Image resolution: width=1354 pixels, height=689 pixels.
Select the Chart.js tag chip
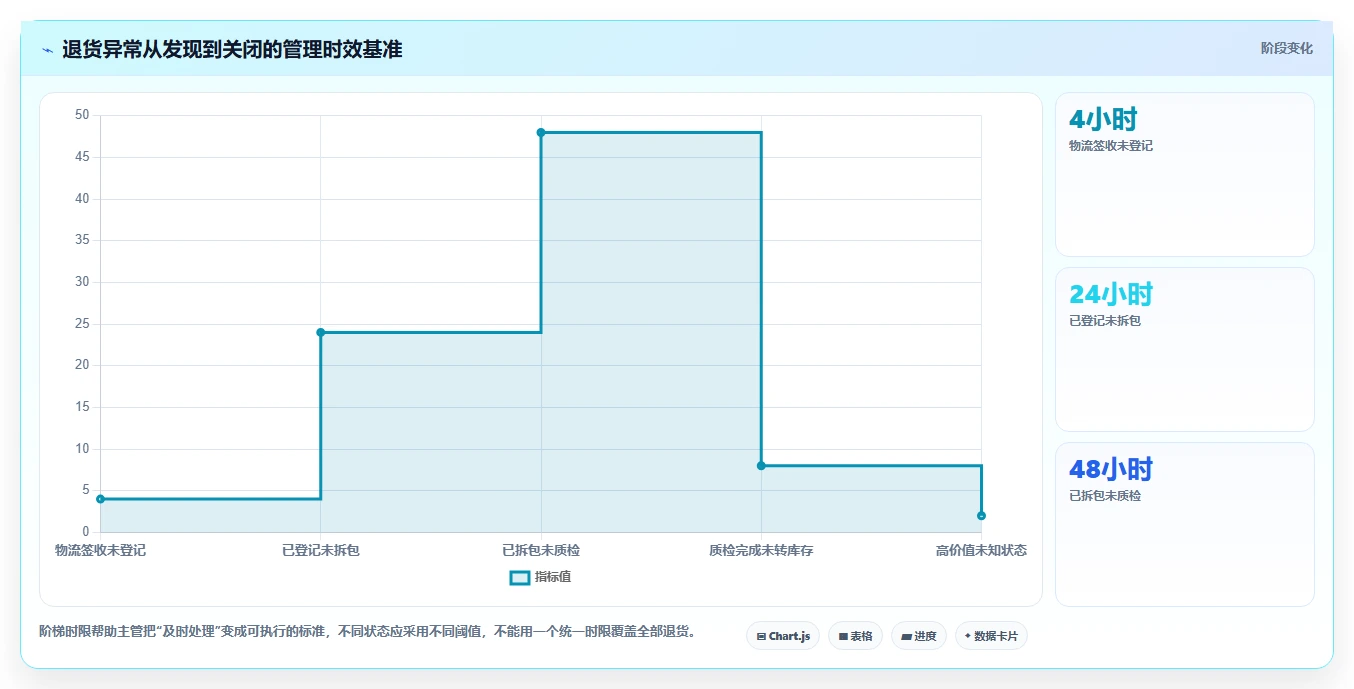(x=783, y=636)
